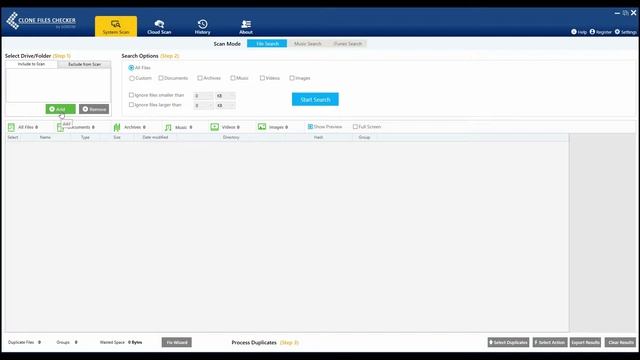The image size is (640, 360).
Task: Click the Select Action button
Action: pos(550,342)
